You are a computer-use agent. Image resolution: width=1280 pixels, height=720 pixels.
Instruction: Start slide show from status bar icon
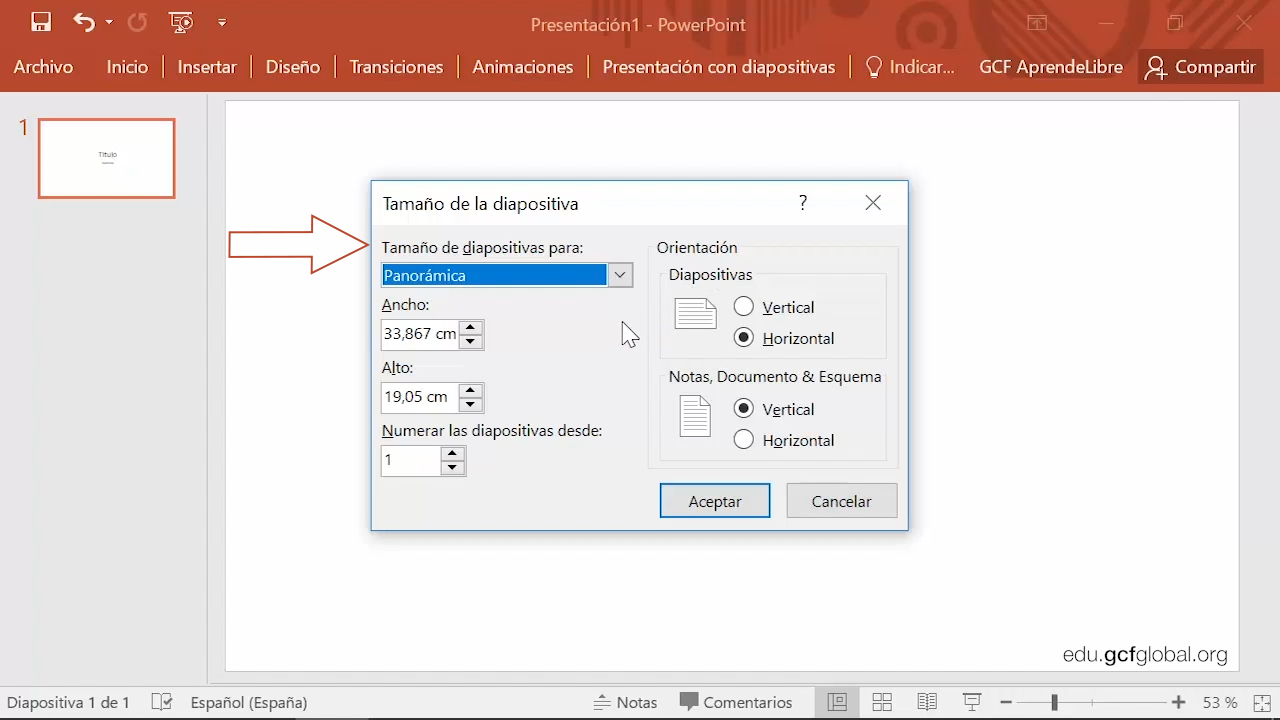[971, 702]
